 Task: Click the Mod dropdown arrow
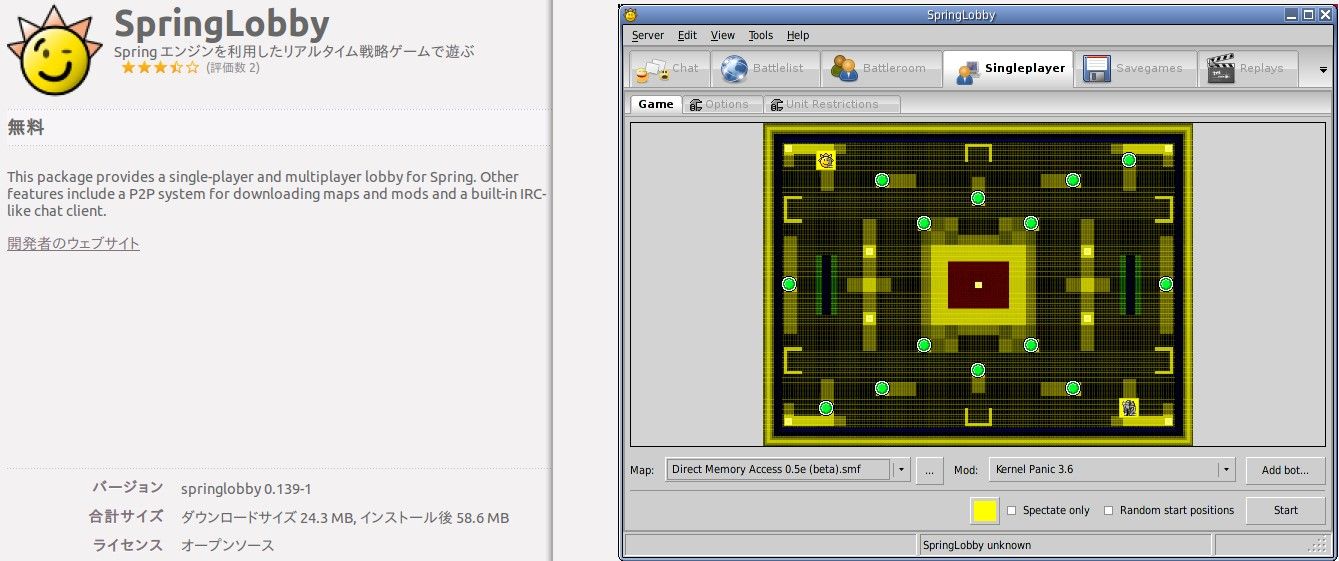pyautogui.click(x=1226, y=469)
